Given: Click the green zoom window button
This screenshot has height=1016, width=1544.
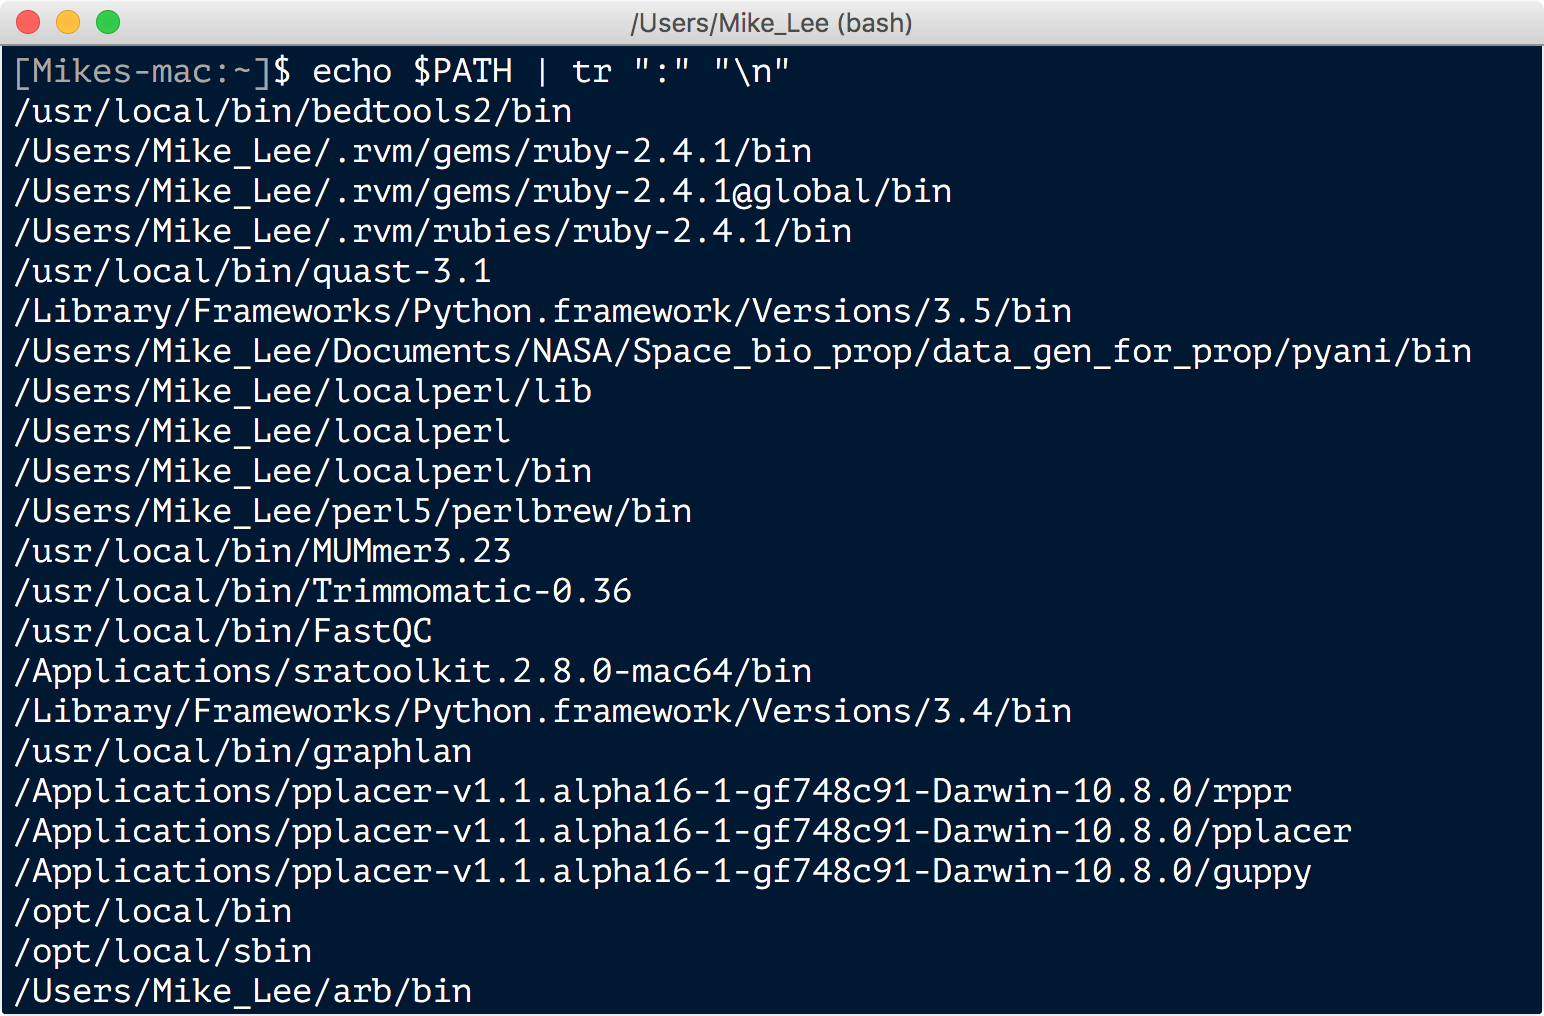Looking at the screenshot, I should click(x=108, y=22).
